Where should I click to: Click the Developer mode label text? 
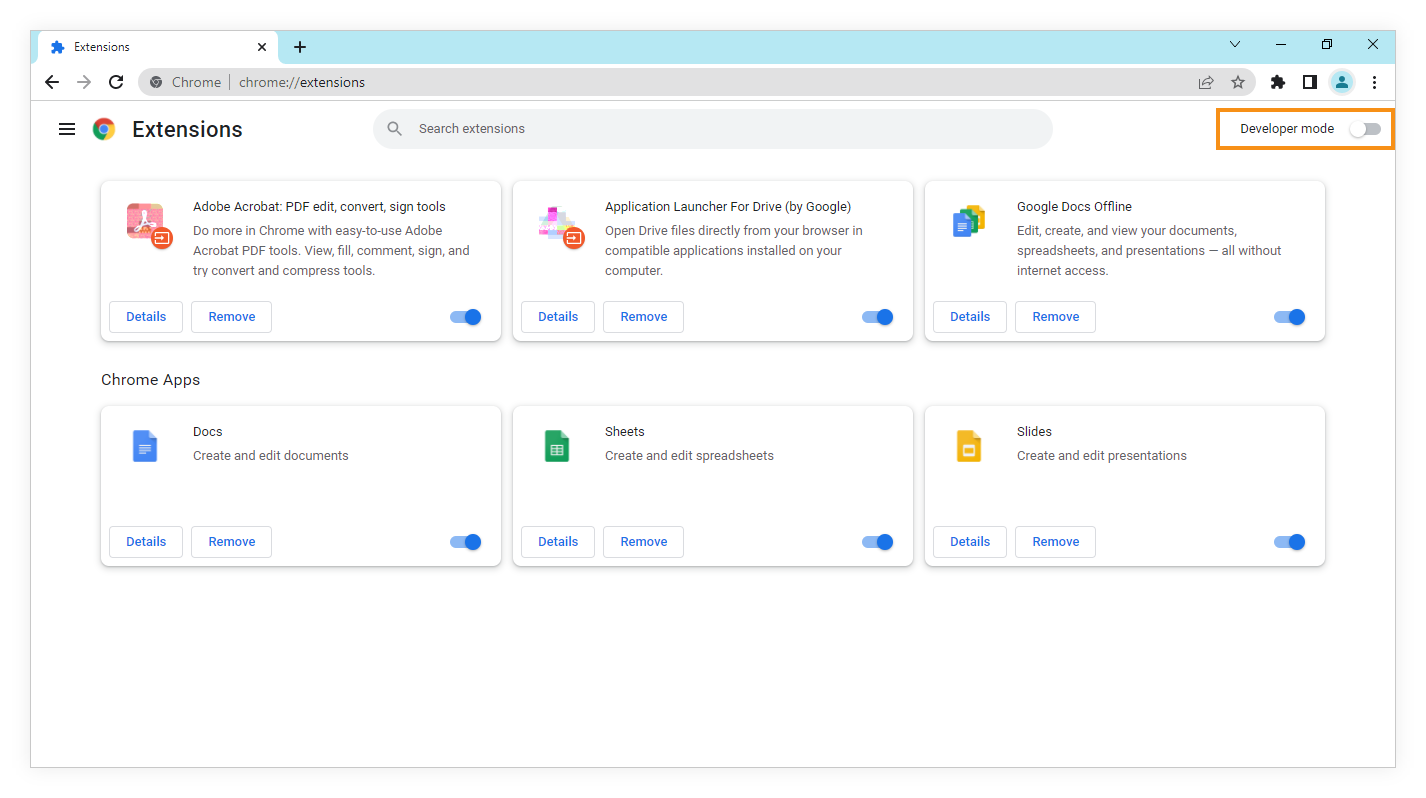coord(1287,129)
